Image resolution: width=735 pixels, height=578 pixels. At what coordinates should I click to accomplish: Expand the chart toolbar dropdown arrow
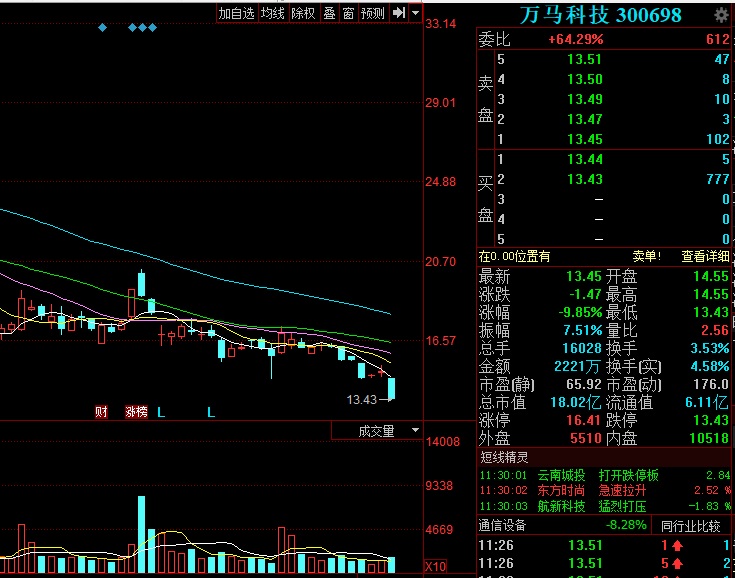pyautogui.click(x=414, y=13)
